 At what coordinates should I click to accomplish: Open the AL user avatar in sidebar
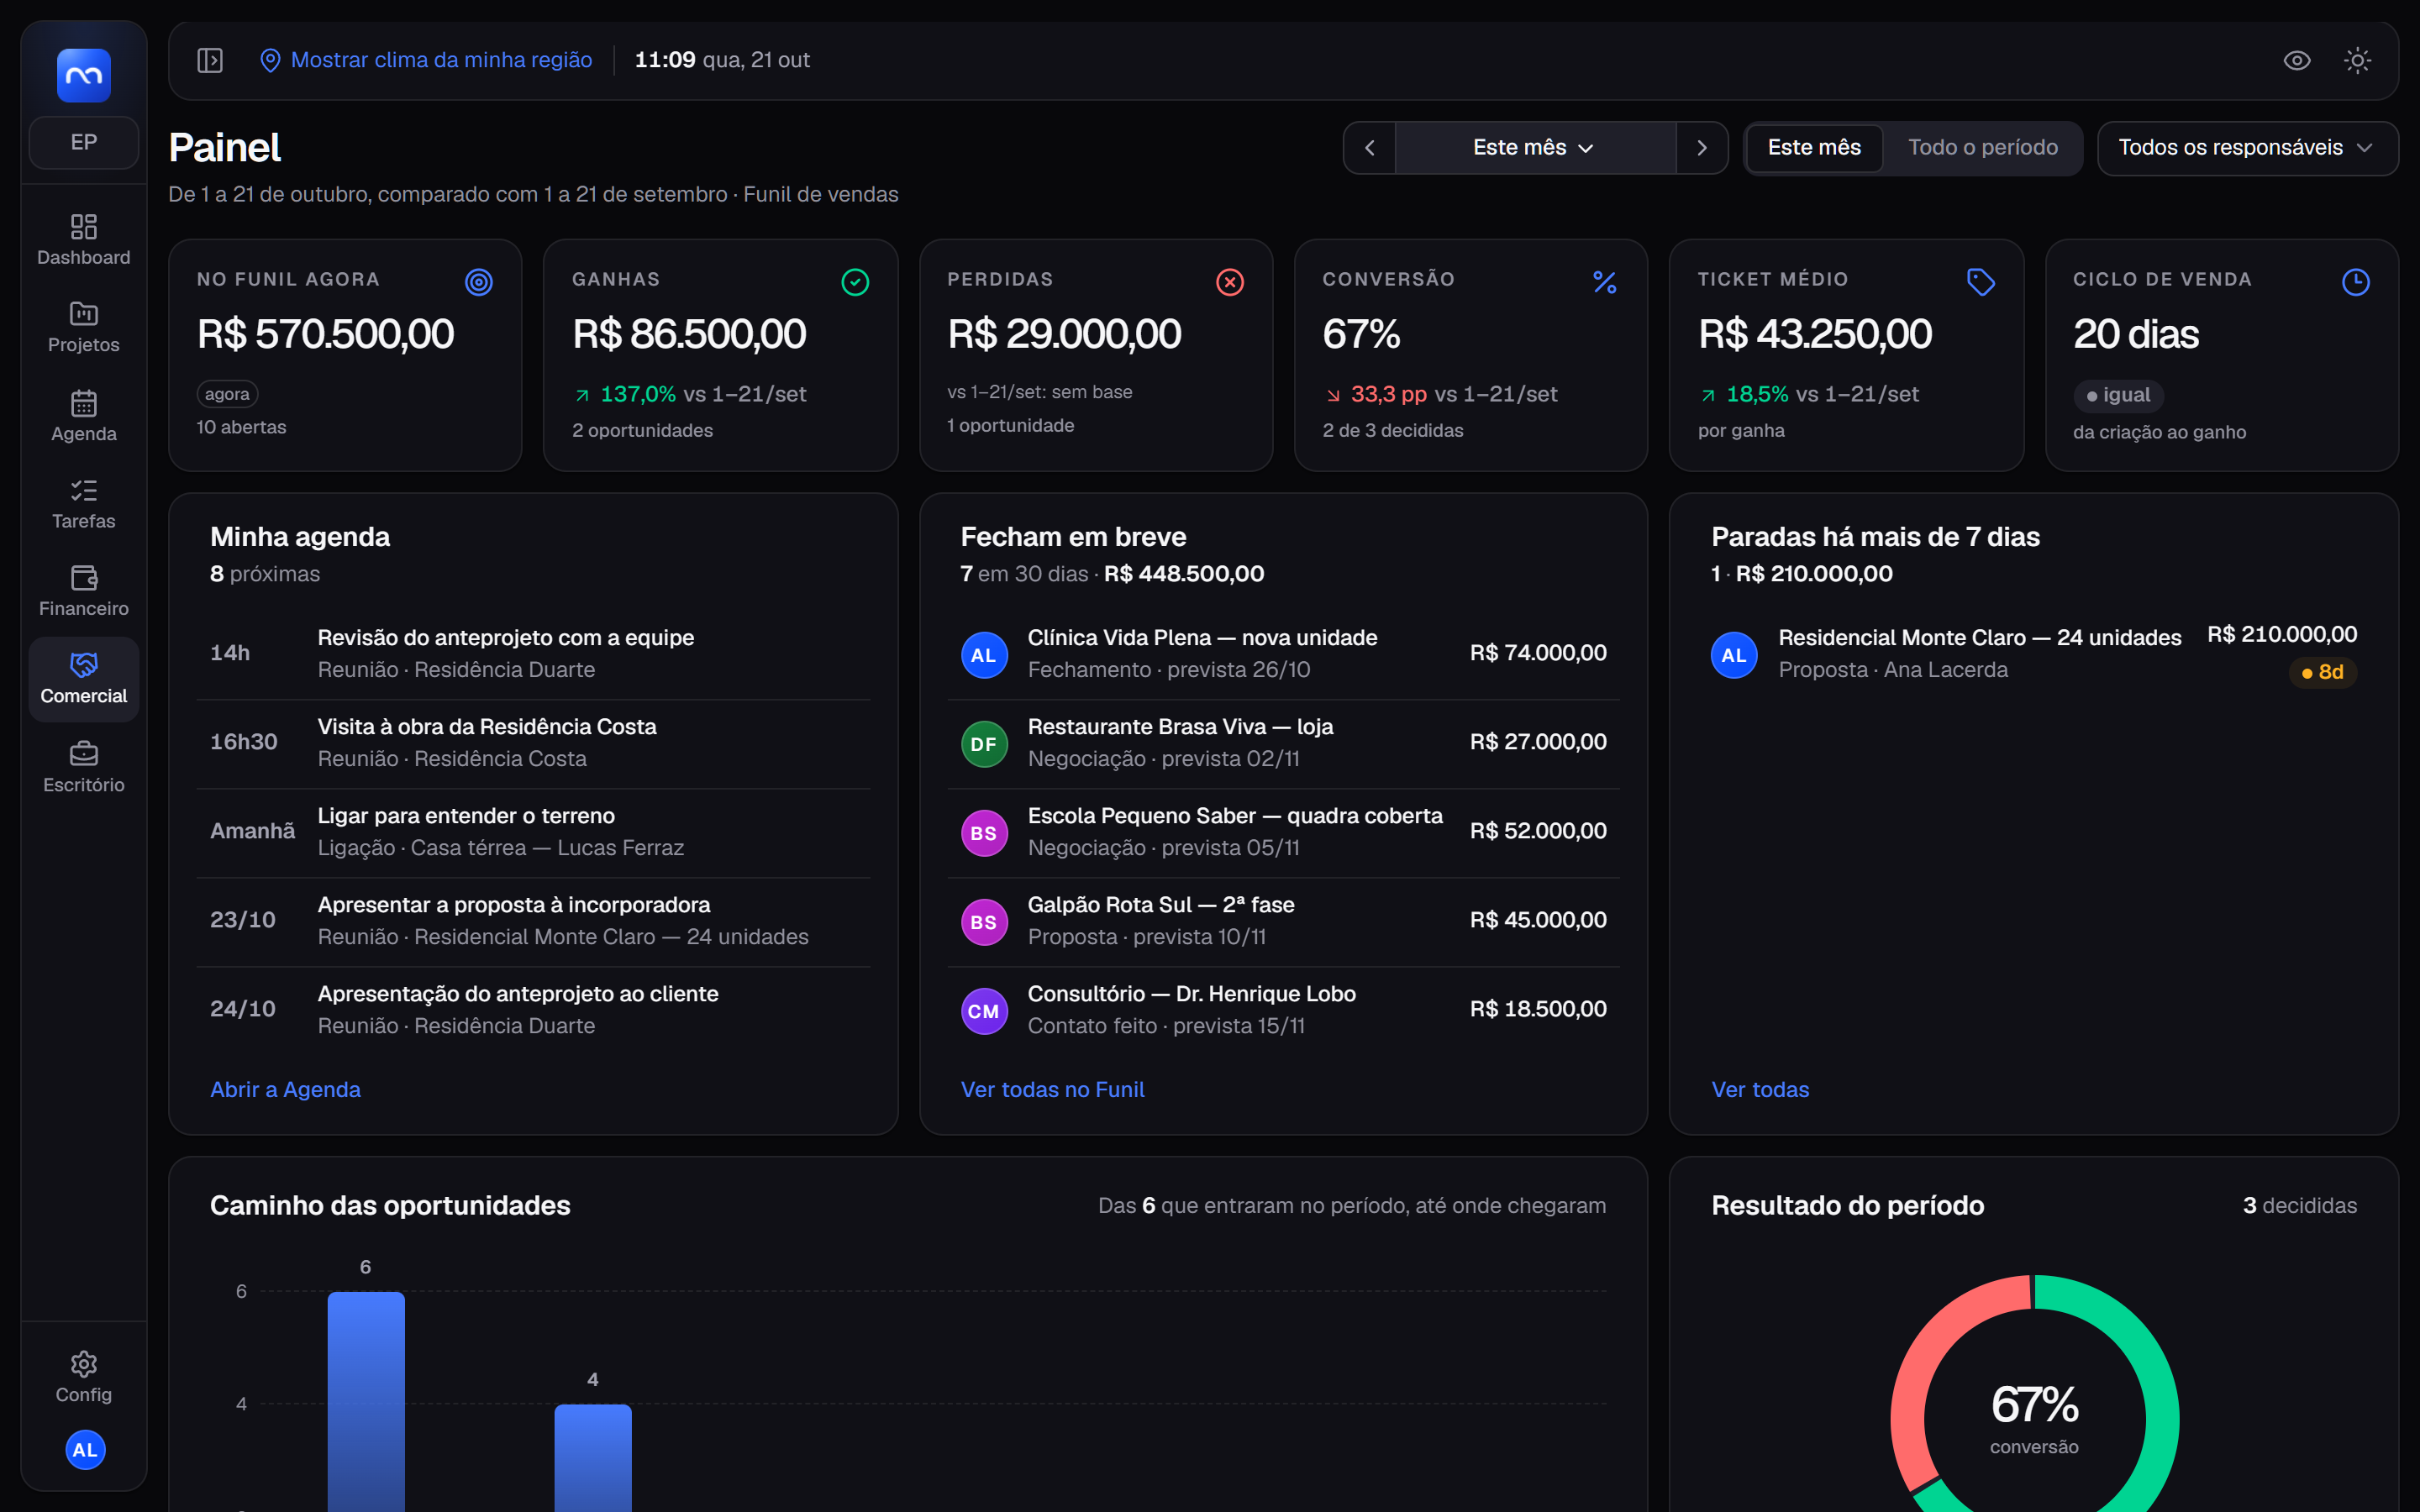coord(85,1450)
